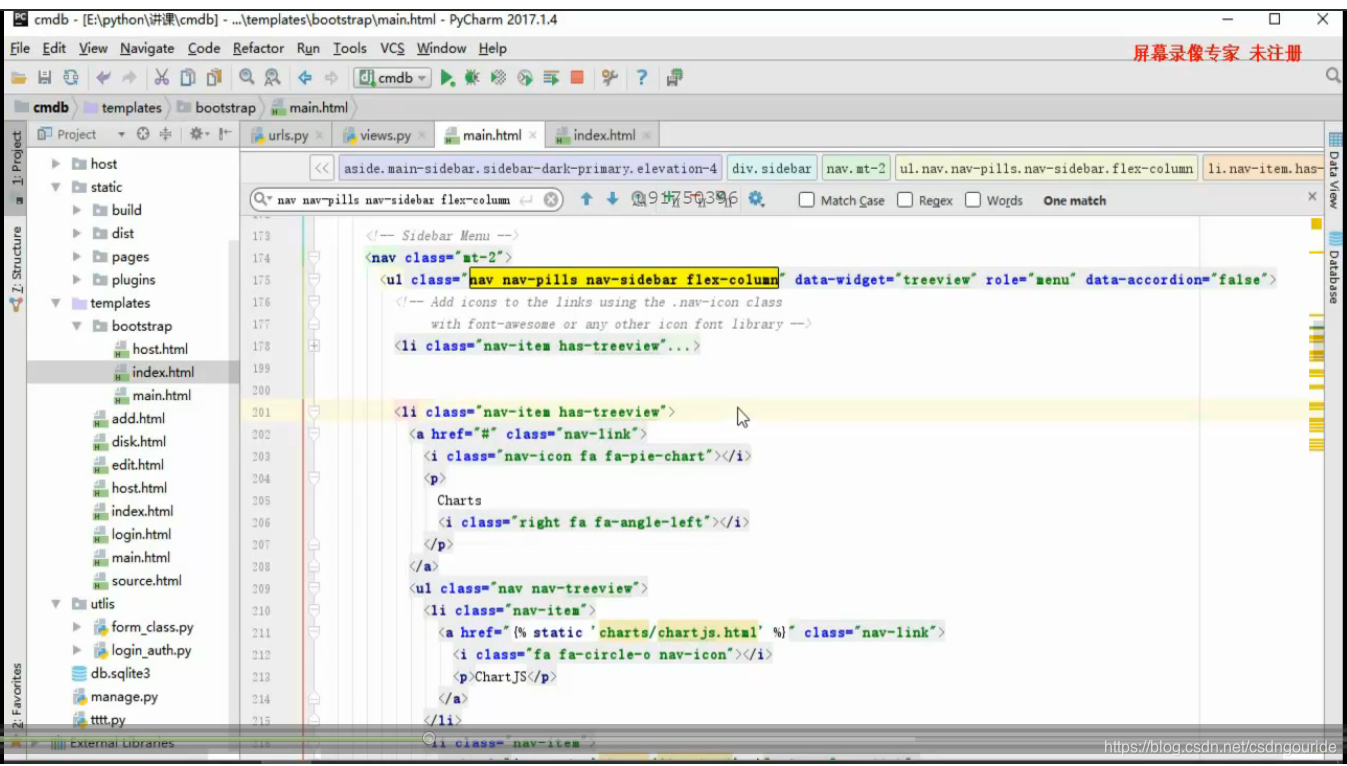Hide the Project tool panel icon
Image resolution: width=1347 pixels, height=766 pixels.
tap(225, 134)
